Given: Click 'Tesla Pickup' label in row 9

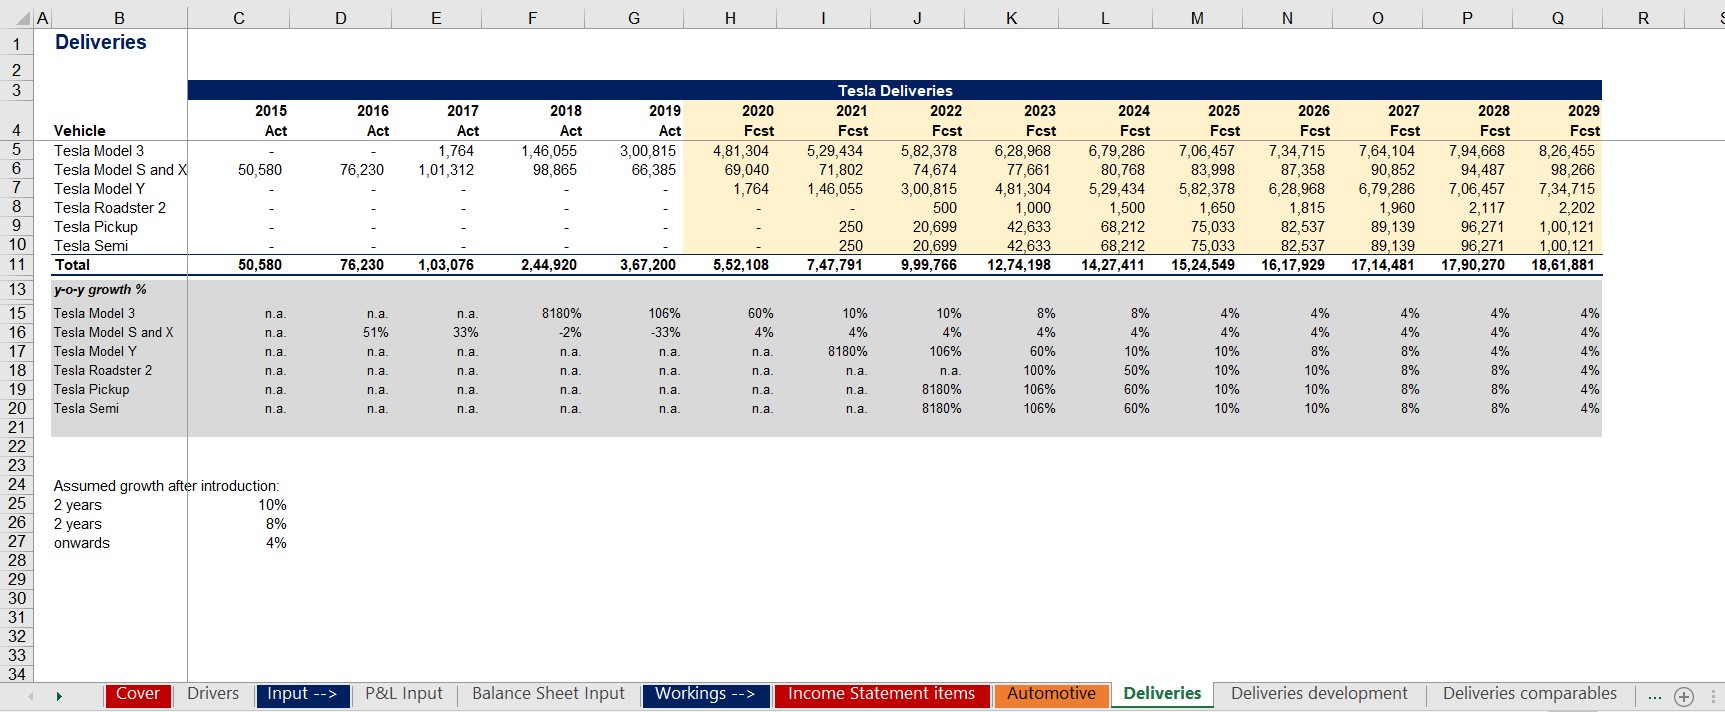Looking at the screenshot, I should coord(96,227).
